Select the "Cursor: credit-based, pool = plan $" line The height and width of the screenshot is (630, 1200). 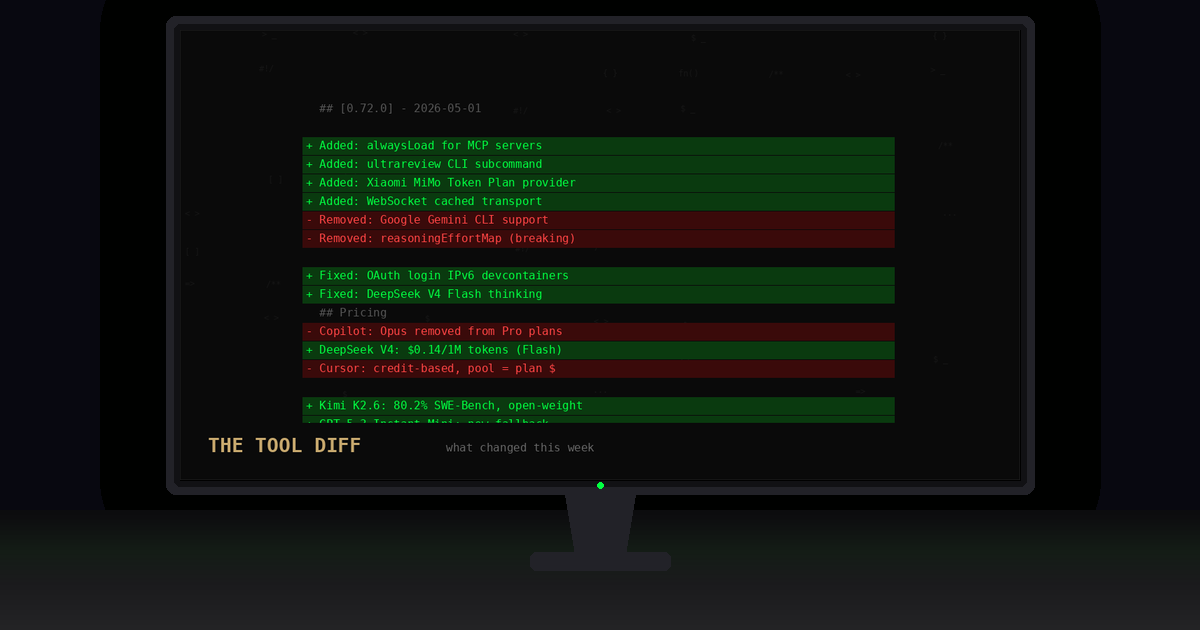pos(598,368)
